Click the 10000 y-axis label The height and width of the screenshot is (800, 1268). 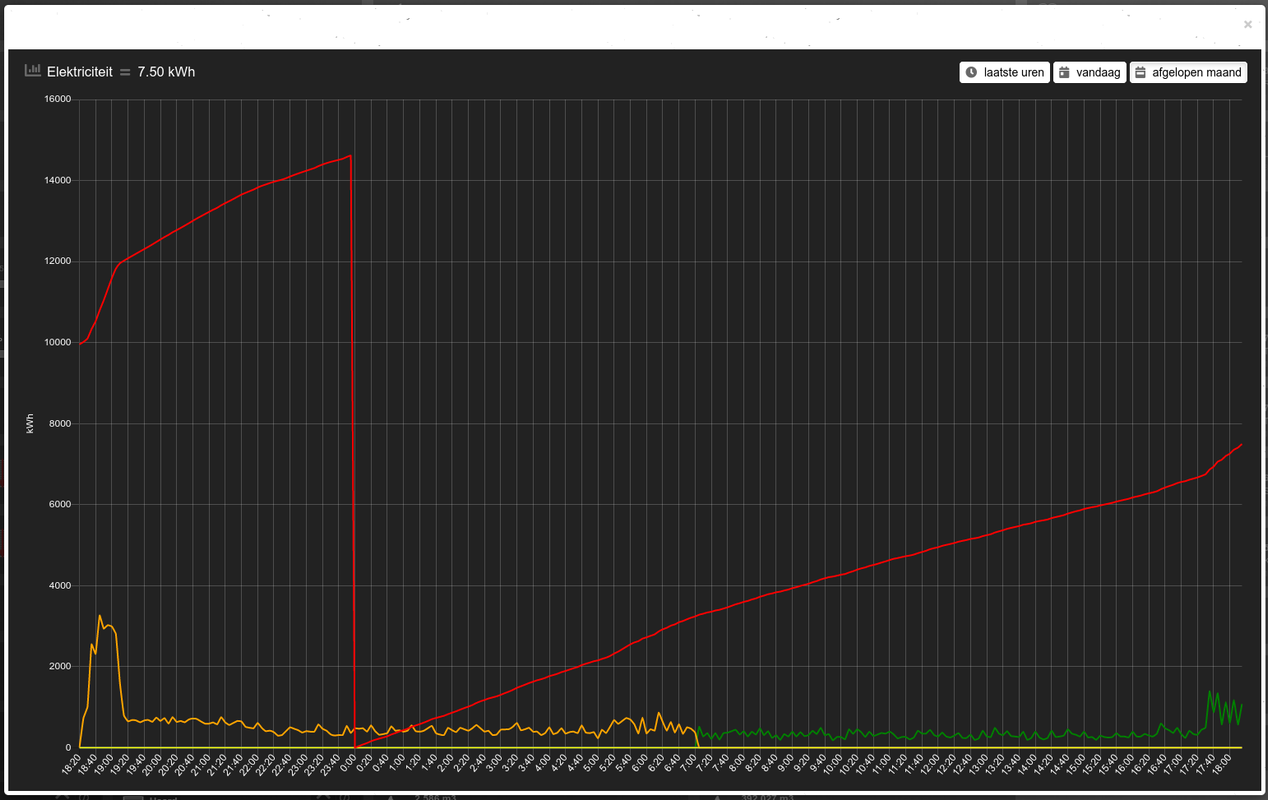point(56,342)
